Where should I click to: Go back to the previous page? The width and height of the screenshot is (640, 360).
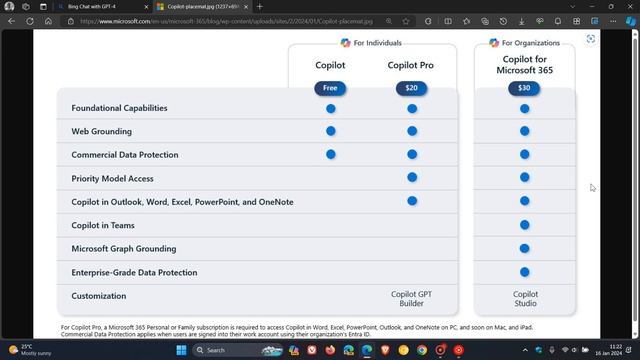pos(11,21)
